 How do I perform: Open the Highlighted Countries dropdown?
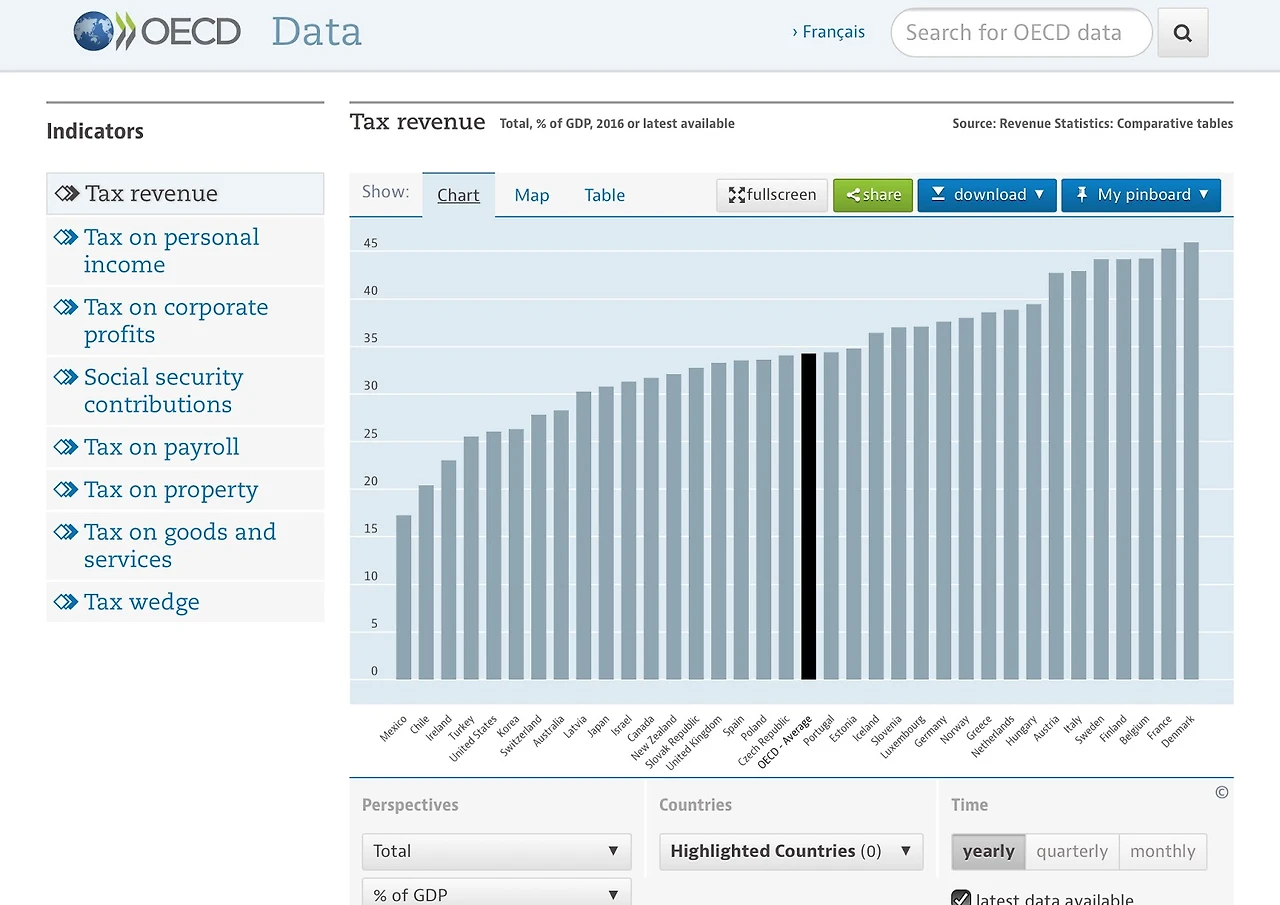tap(791, 851)
